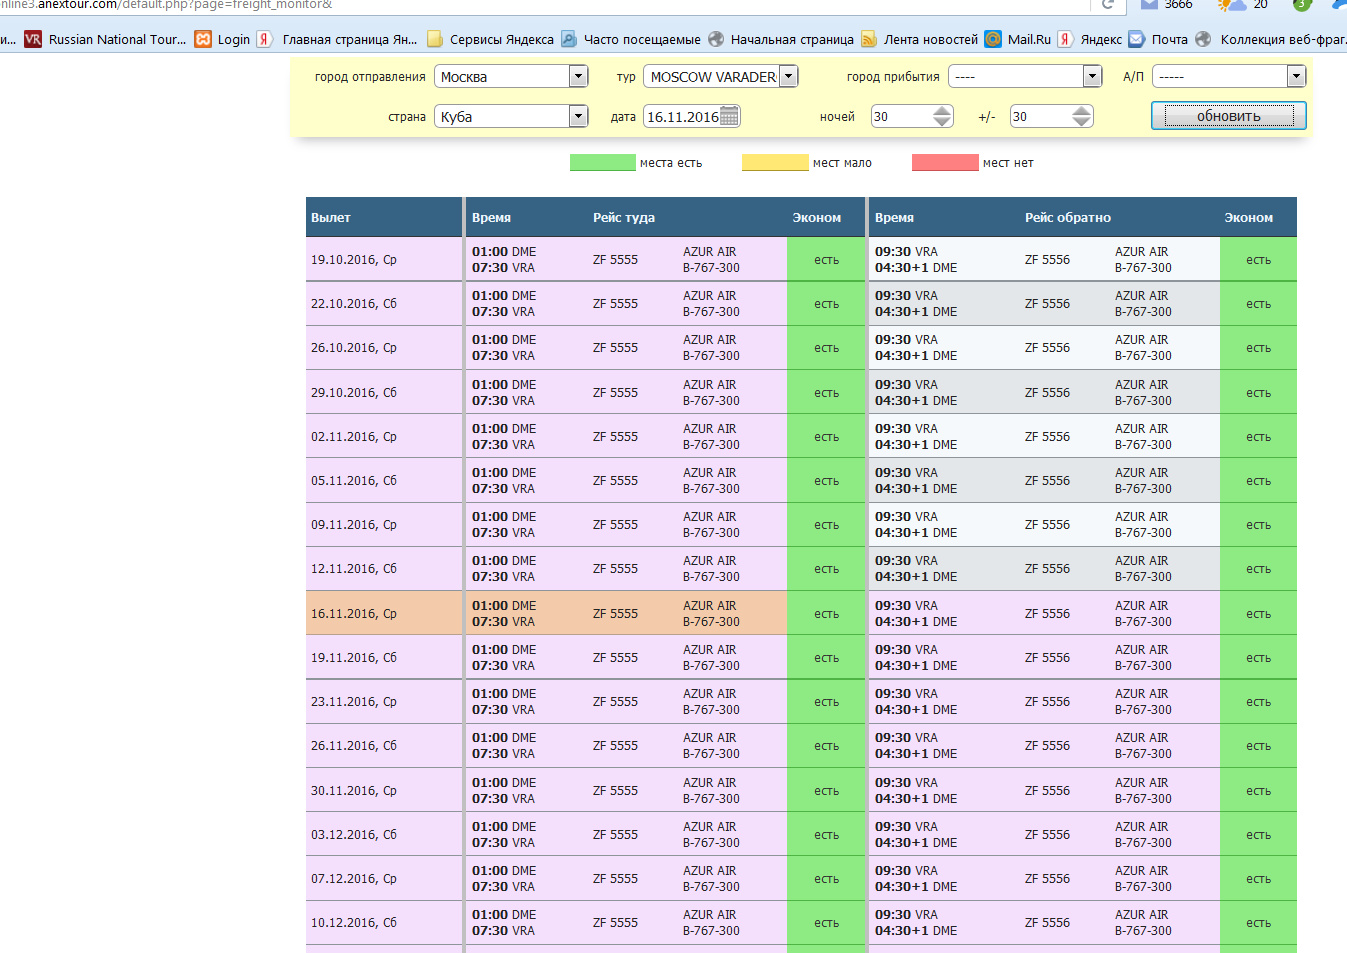Click the обновить button
Image resolution: width=1347 pixels, height=953 pixels.
(x=1228, y=116)
